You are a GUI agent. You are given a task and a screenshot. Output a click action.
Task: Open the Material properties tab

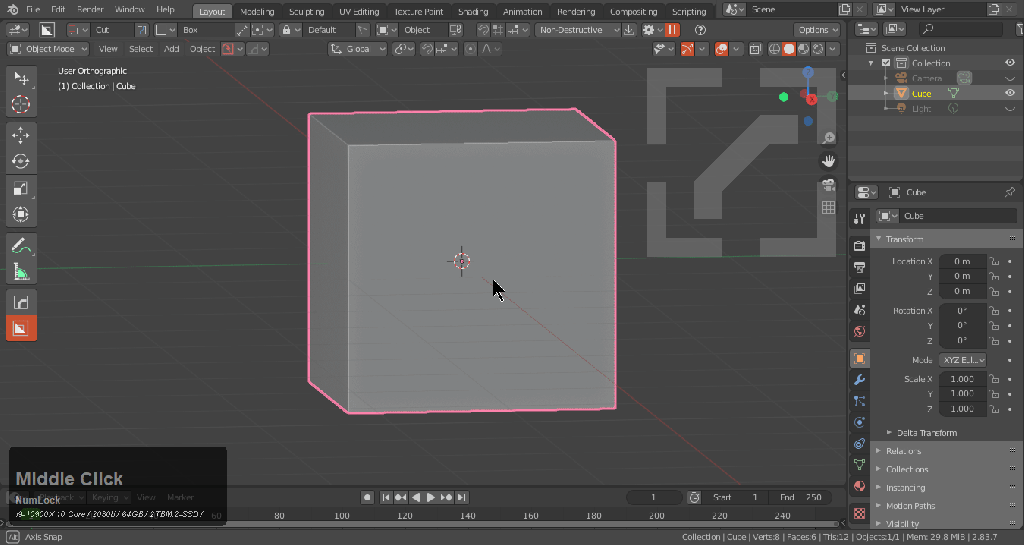tap(859, 486)
